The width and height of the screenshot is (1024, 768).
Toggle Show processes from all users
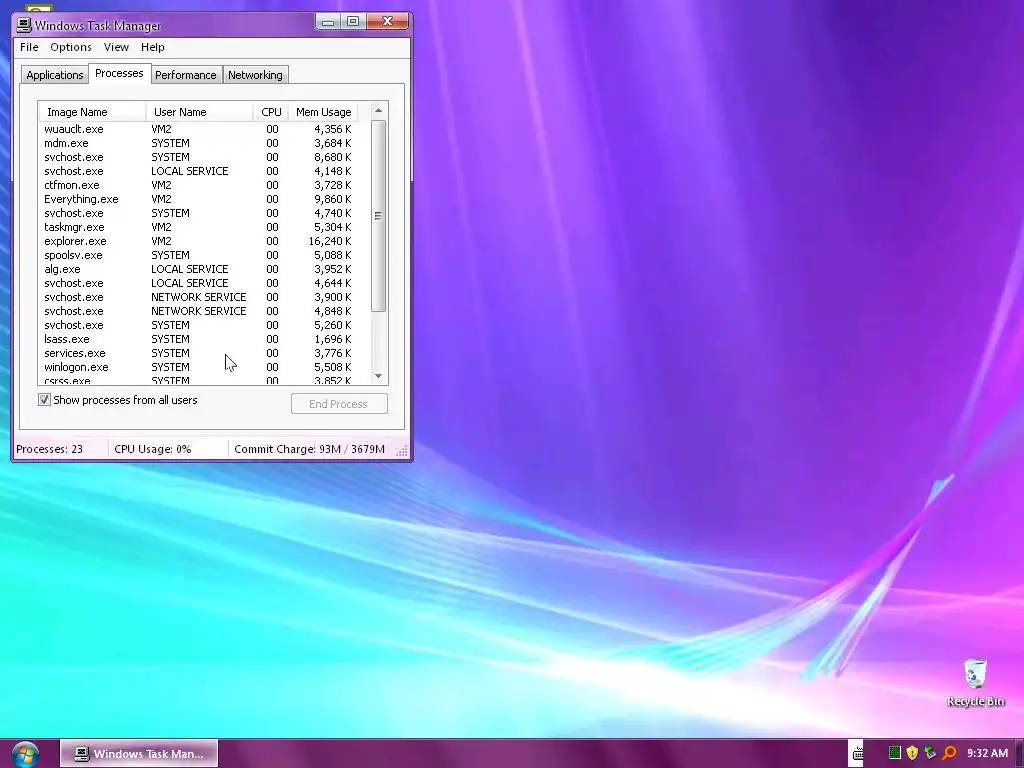44,400
